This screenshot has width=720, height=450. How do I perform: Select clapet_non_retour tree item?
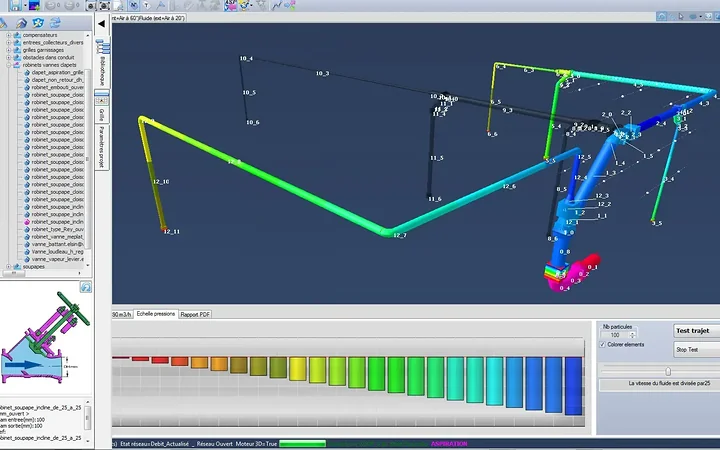point(57,80)
